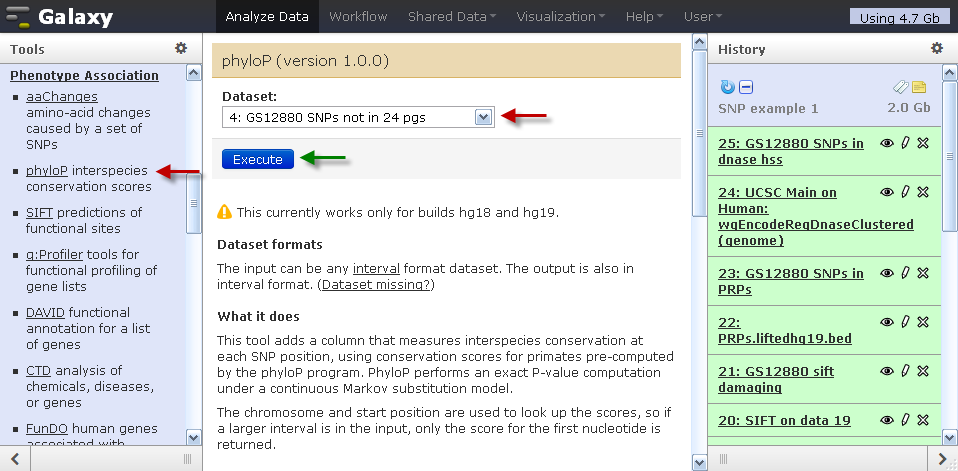Open the Visualization menu
The width and height of the screenshot is (958, 471).
click(560, 16)
